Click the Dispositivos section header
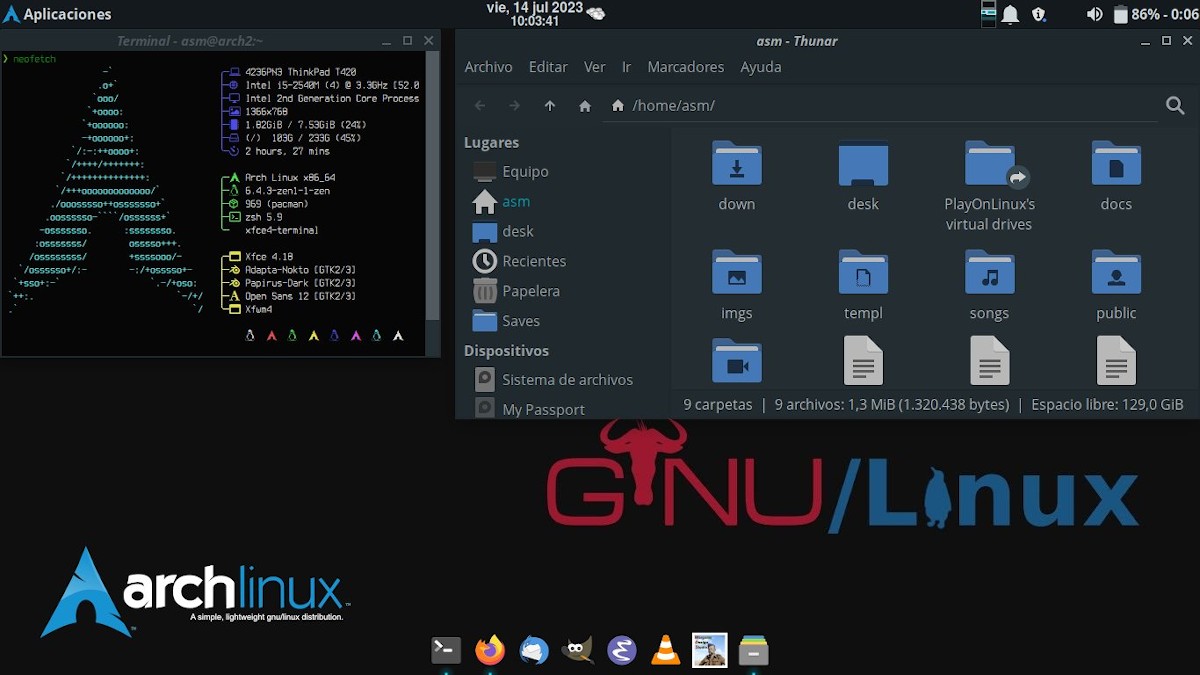Viewport: 1200px width, 675px height. pos(506,351)
